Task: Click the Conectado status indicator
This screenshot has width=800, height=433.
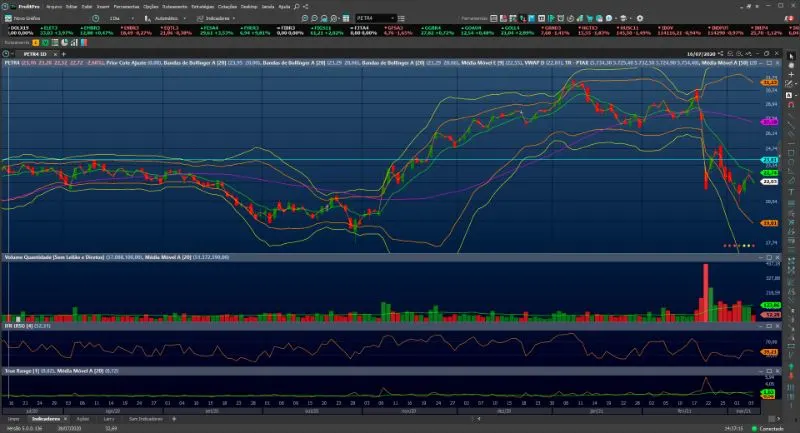Action: (768, 428)
